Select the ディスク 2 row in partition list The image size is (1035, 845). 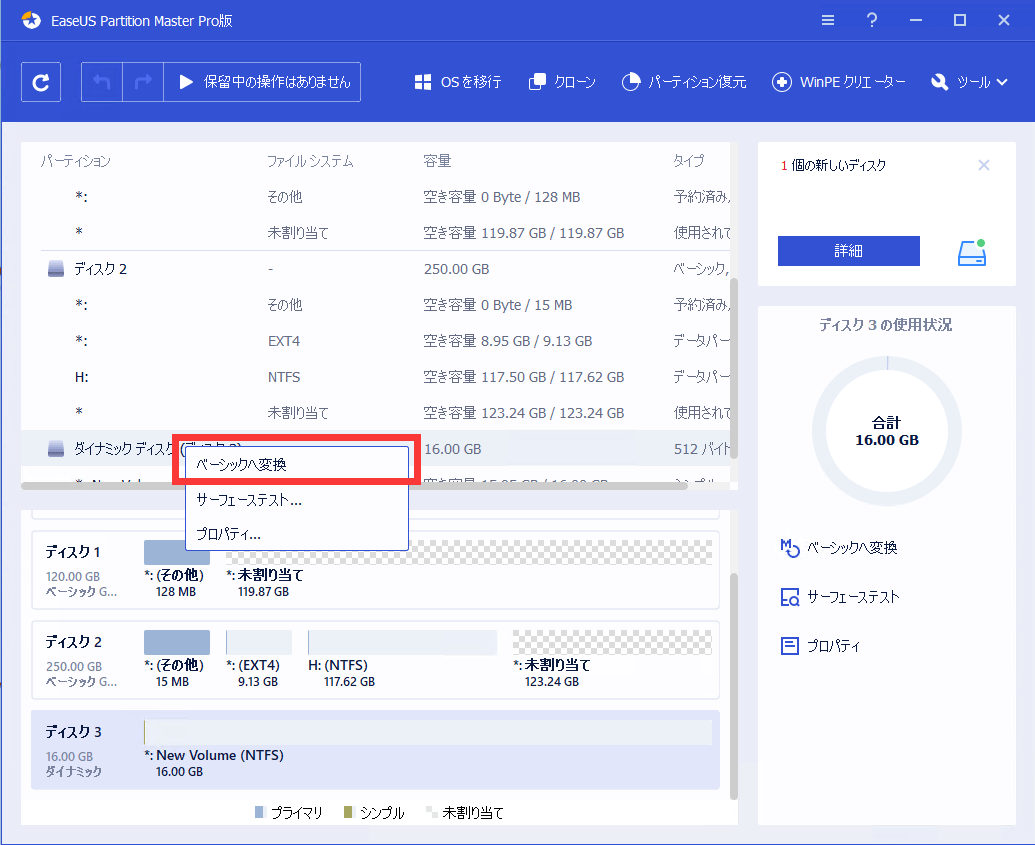click(376, 269)
